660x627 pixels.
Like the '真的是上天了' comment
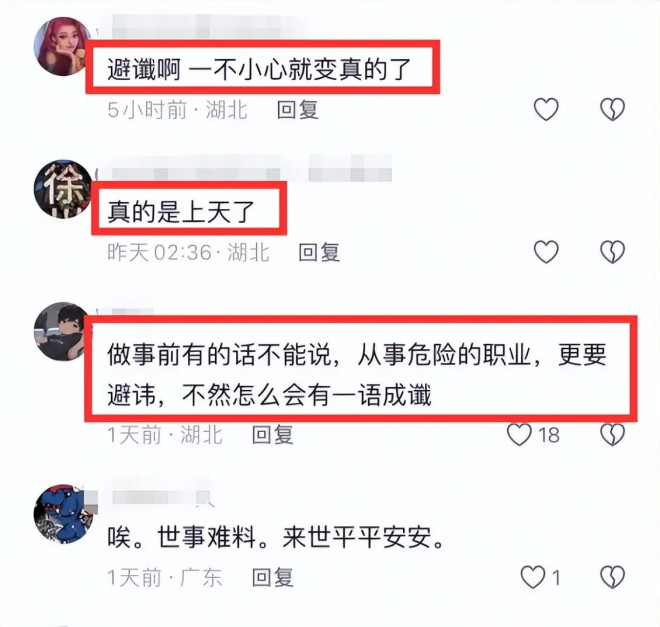pos(546,252)
